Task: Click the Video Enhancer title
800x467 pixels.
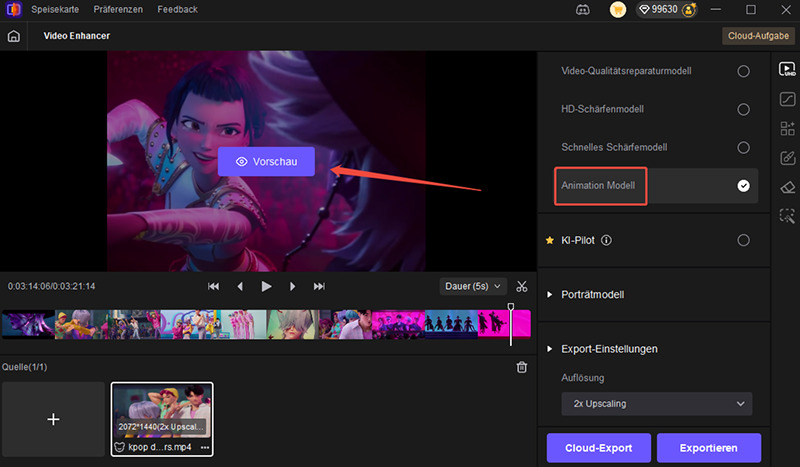Action: click(77, 36)
